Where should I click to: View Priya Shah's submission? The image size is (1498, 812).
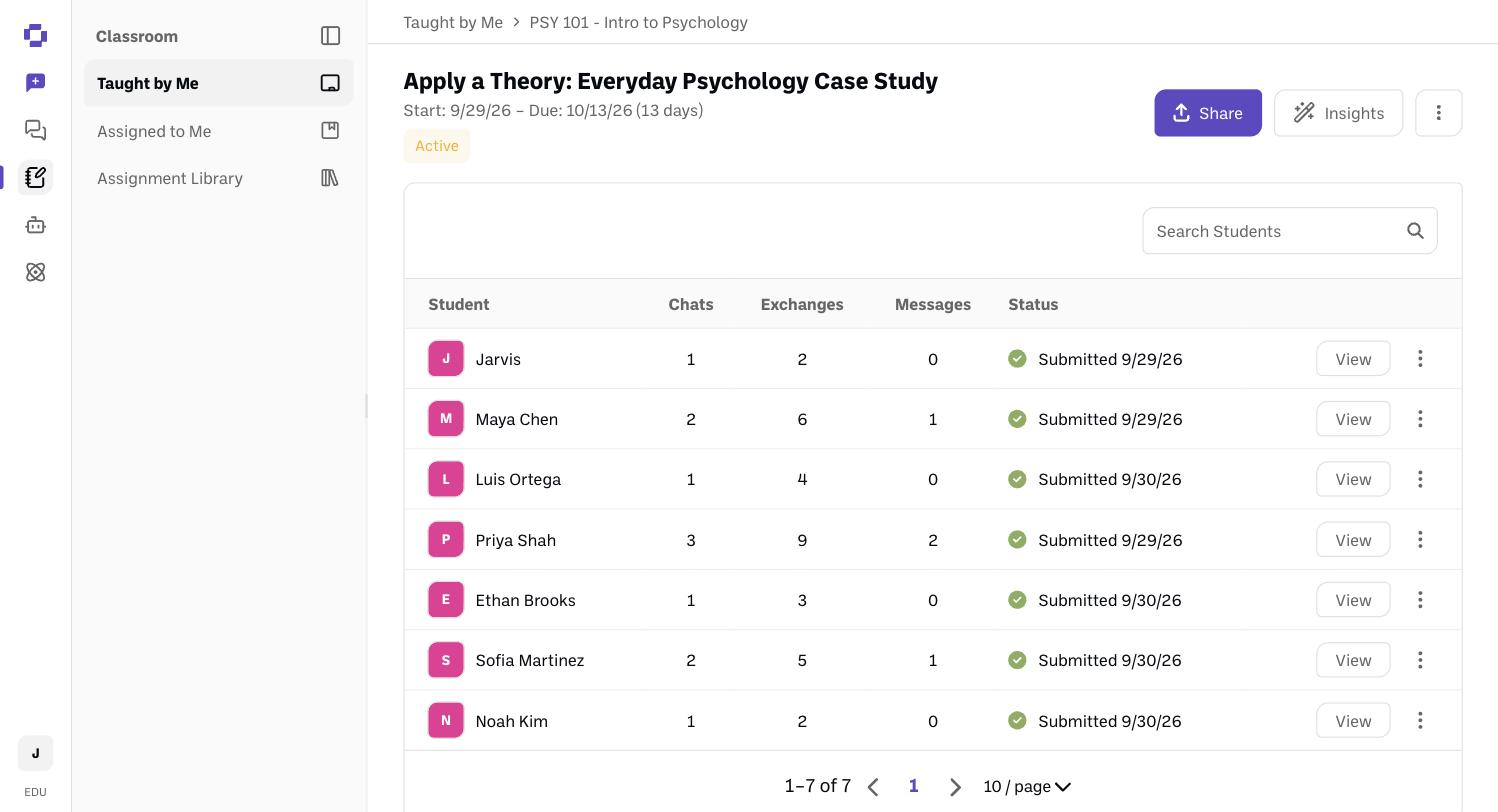click(1353, 540)
